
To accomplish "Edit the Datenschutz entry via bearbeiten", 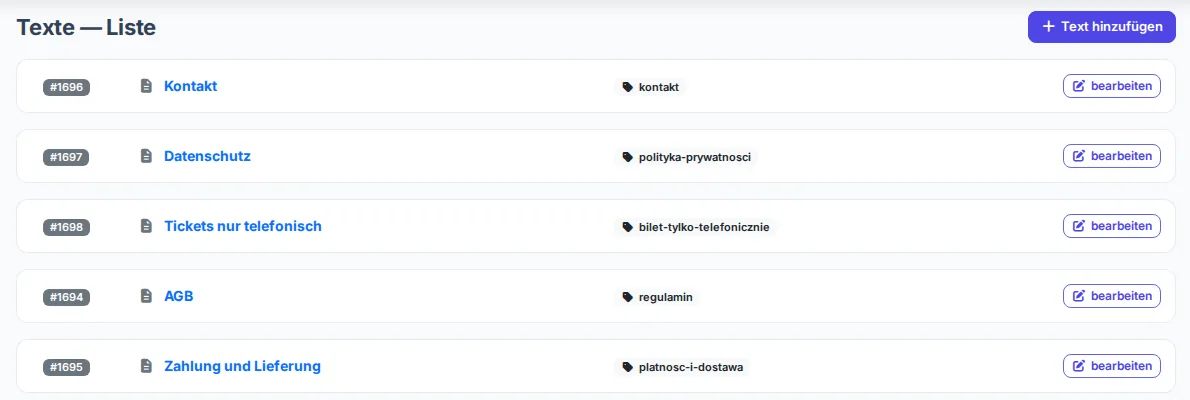I will (x=1111, y=156).
